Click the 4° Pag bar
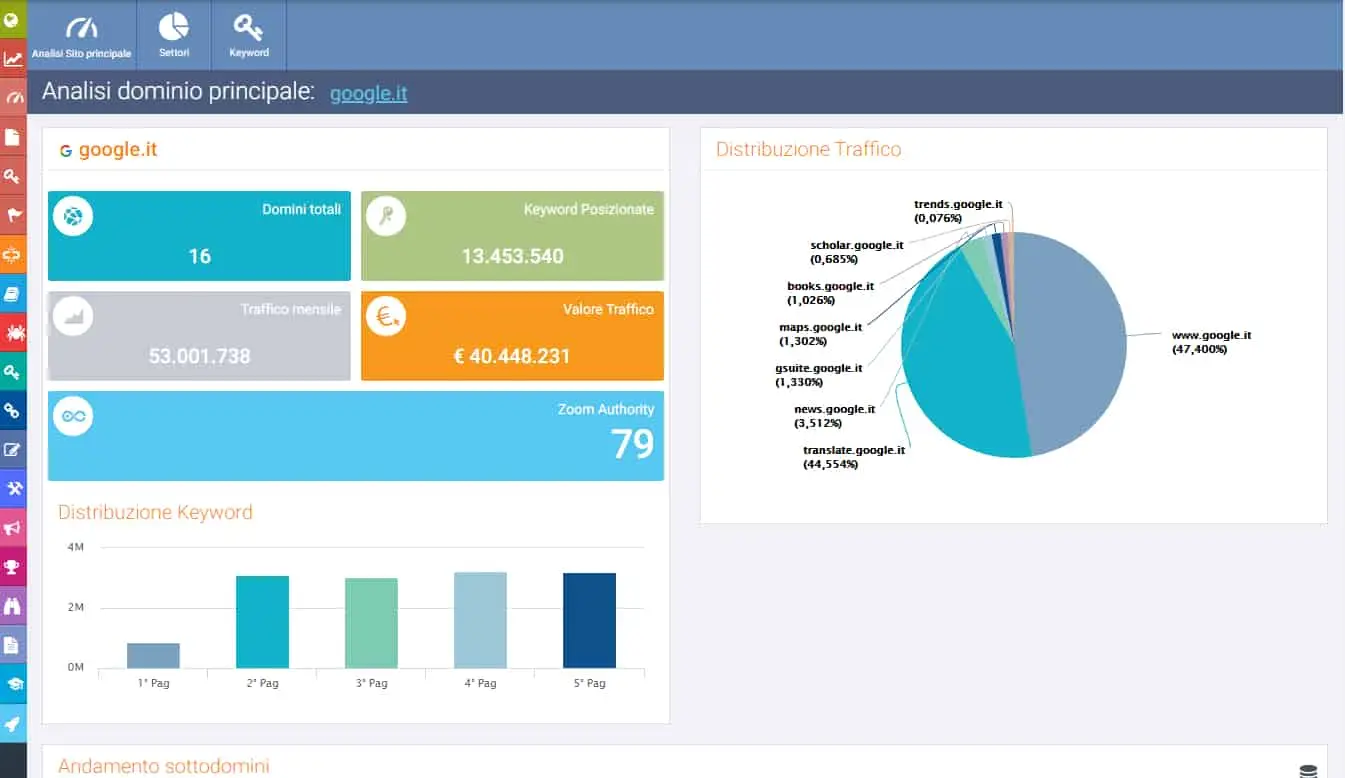Screen dimensions: 1345x778 480,620
